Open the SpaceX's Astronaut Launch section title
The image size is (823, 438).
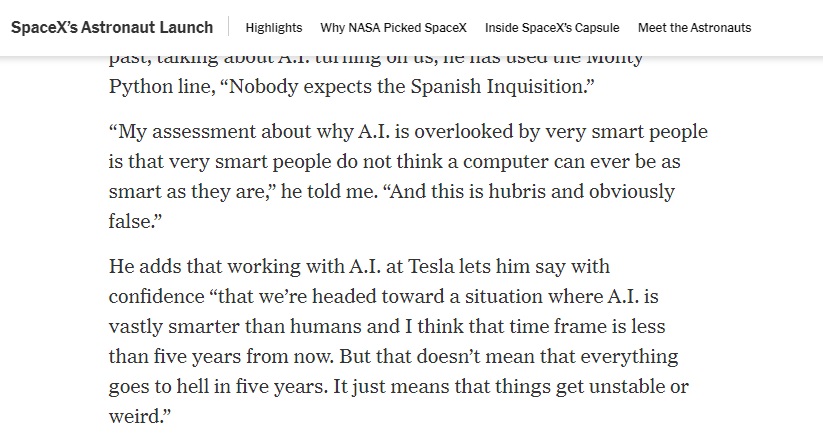111,27
